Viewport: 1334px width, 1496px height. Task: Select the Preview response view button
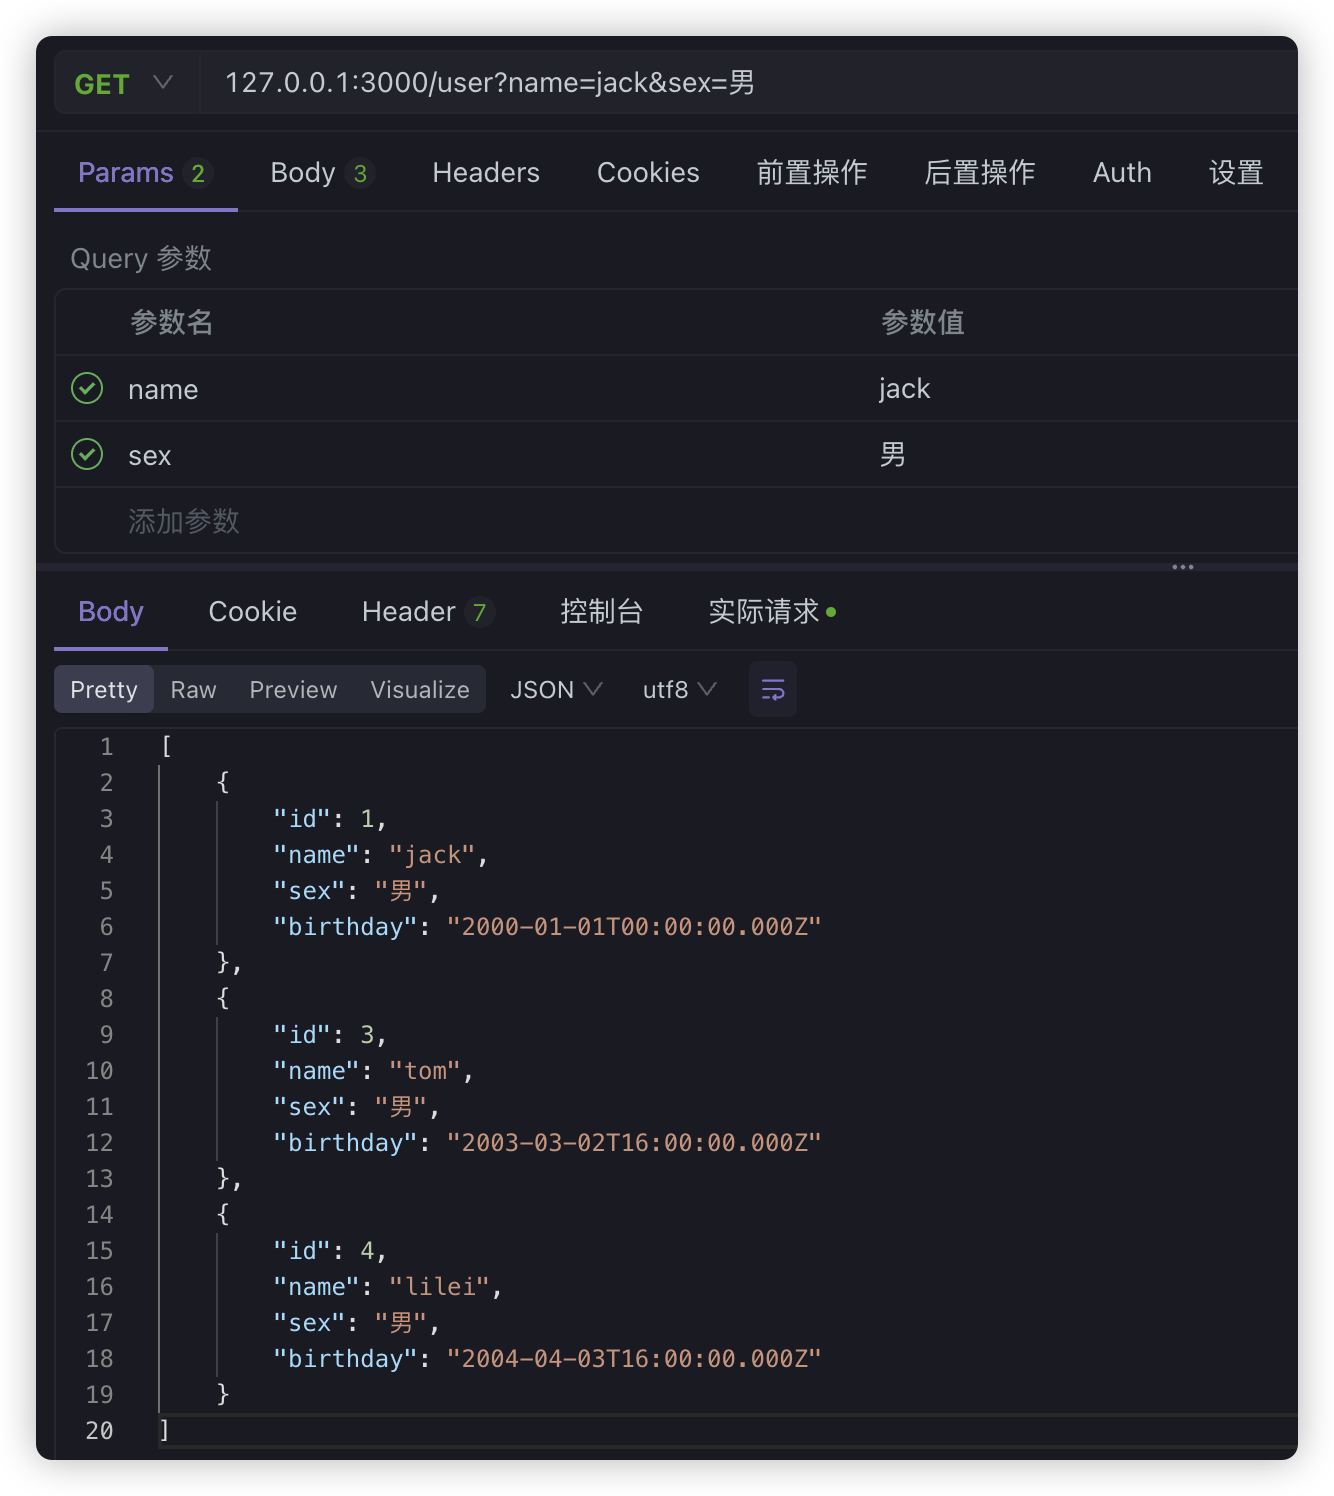pos(293,690)
